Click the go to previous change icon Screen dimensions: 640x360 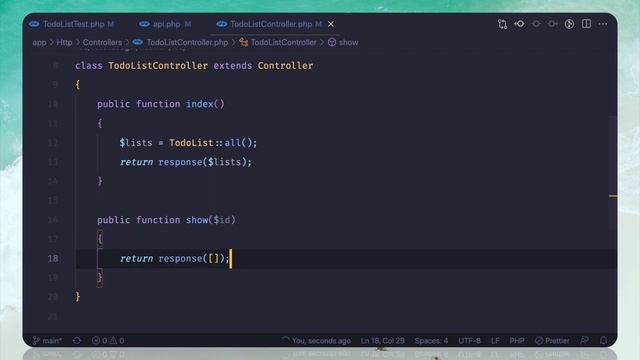520,24
